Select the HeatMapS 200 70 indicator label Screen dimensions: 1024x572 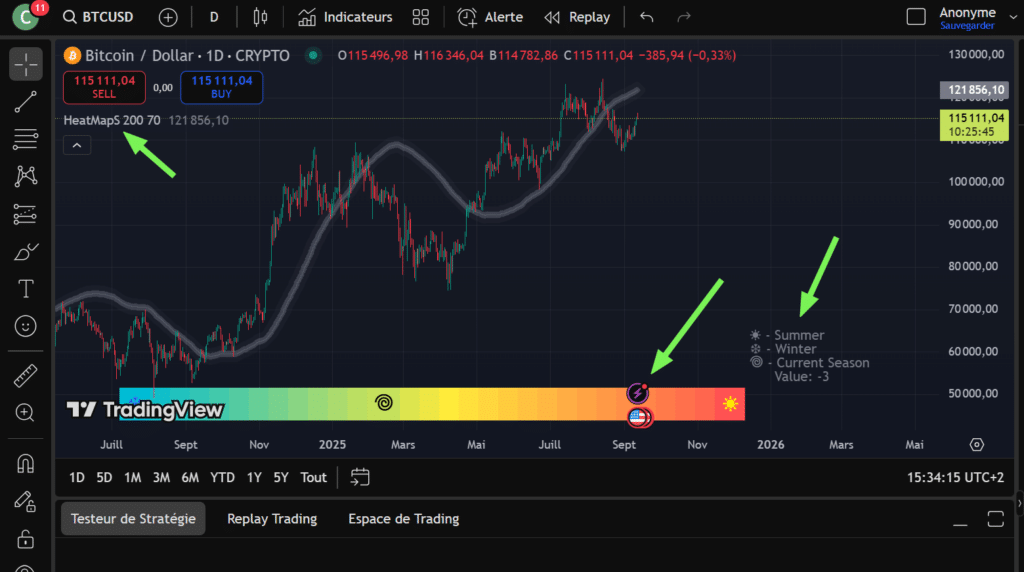click(x=112, y=120)
